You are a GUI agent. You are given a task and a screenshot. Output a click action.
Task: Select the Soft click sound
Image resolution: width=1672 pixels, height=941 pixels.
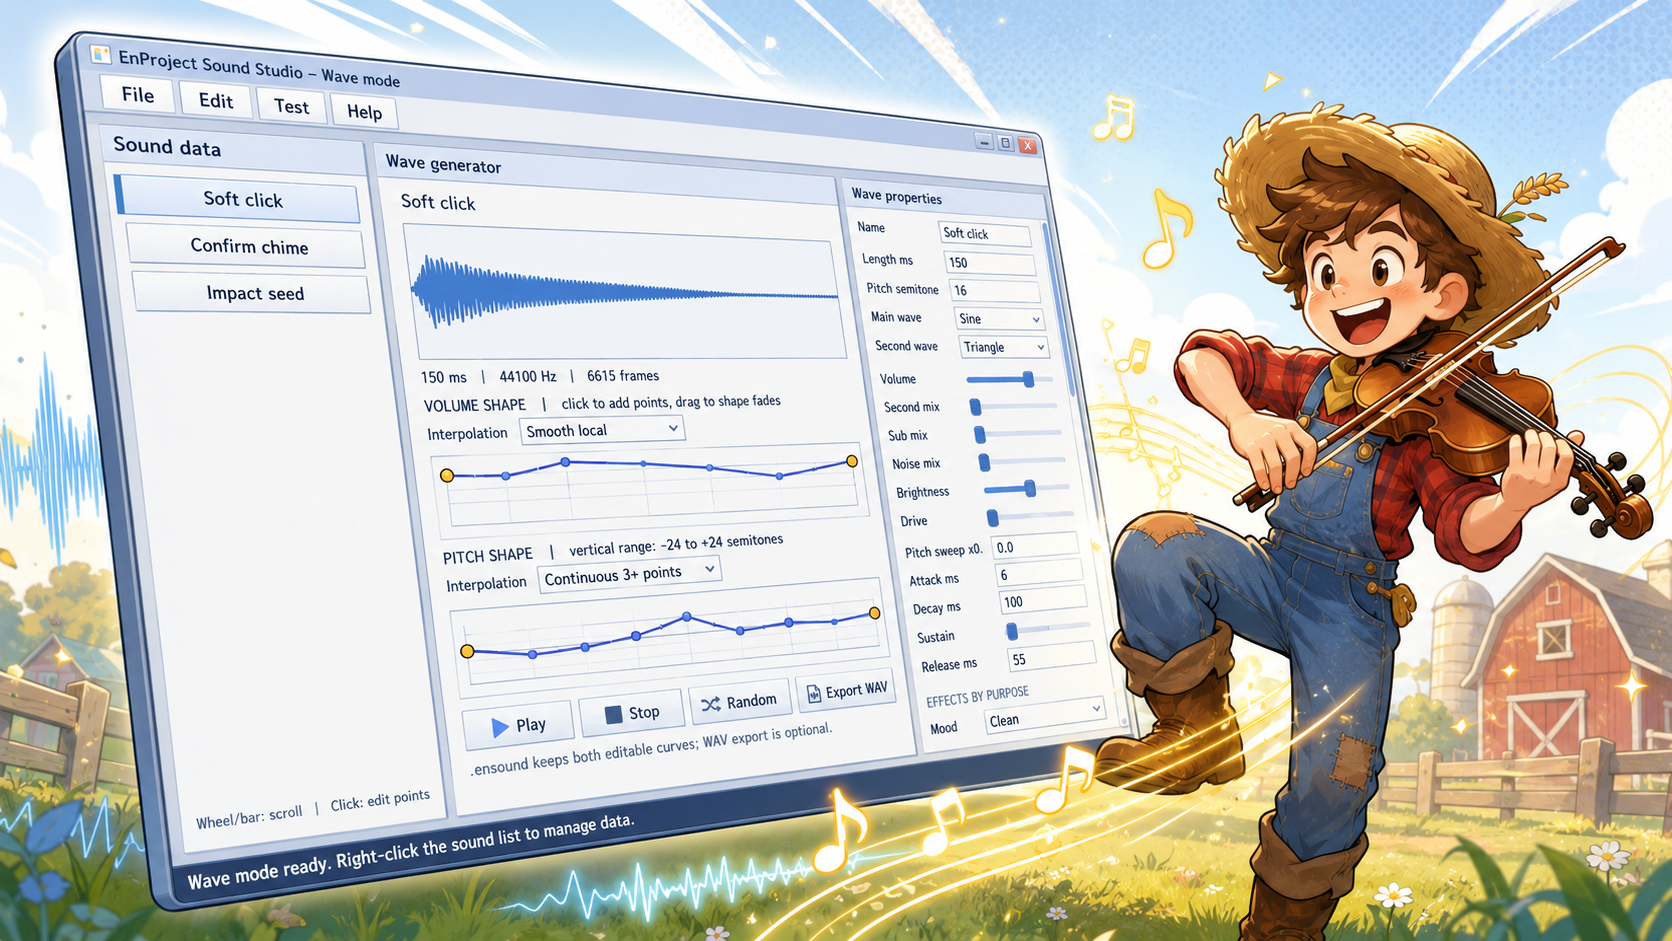coord(238,199)
